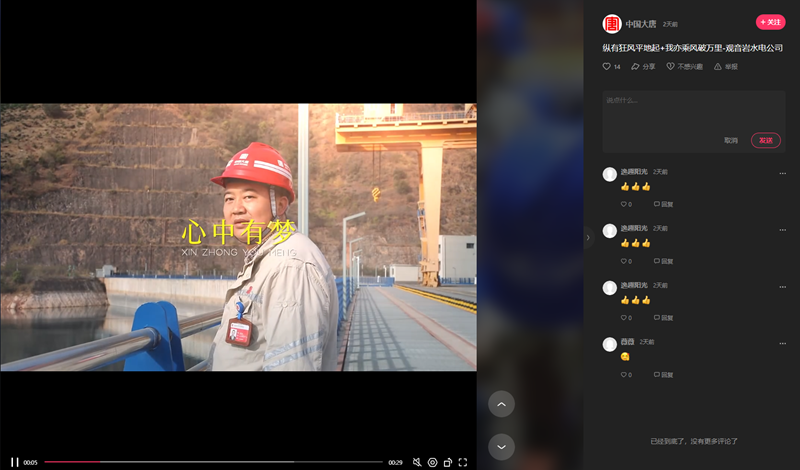Like the video with heart icon

point(607,67)
